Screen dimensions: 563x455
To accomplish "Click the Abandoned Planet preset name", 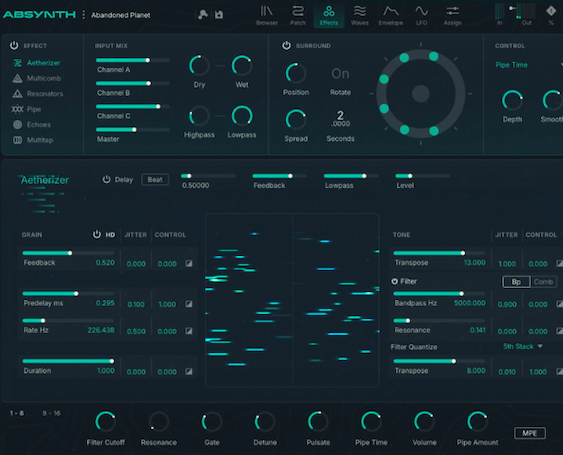I will tap(121, 15).
